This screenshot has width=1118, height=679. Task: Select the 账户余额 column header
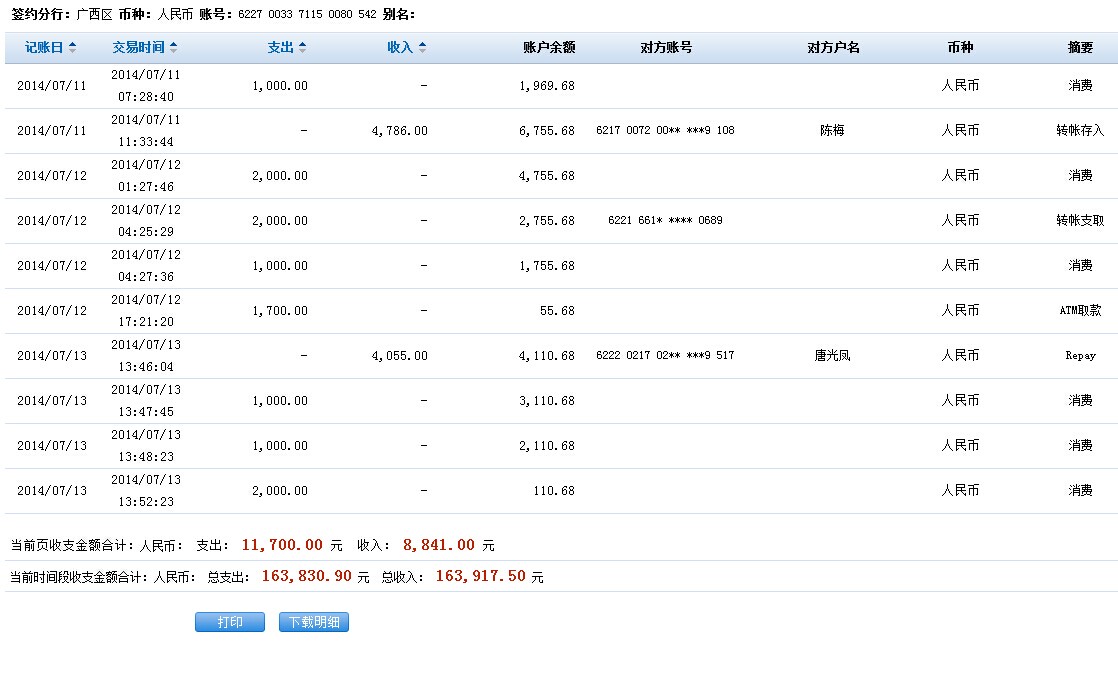click(549, 48)
